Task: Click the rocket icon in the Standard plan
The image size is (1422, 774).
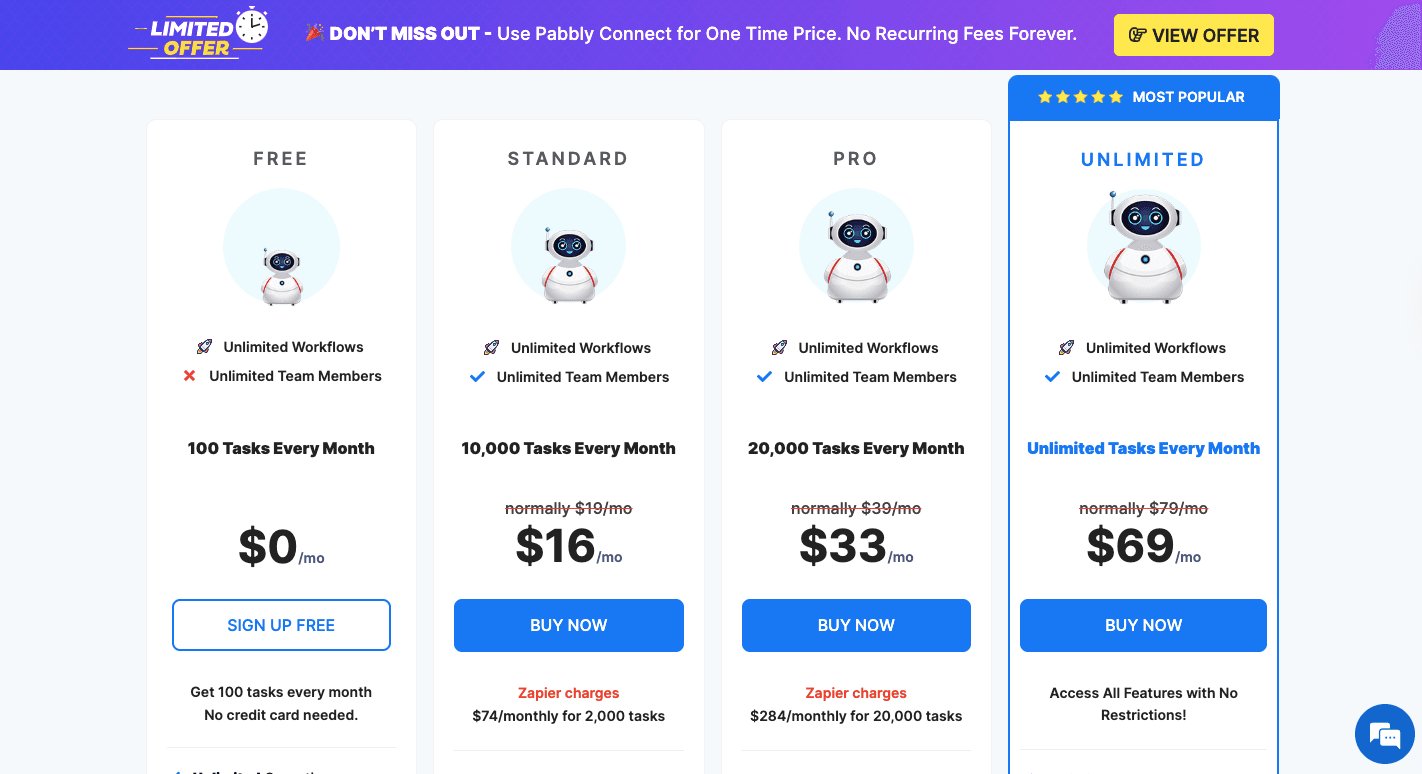Action: [x=492, y=347]
